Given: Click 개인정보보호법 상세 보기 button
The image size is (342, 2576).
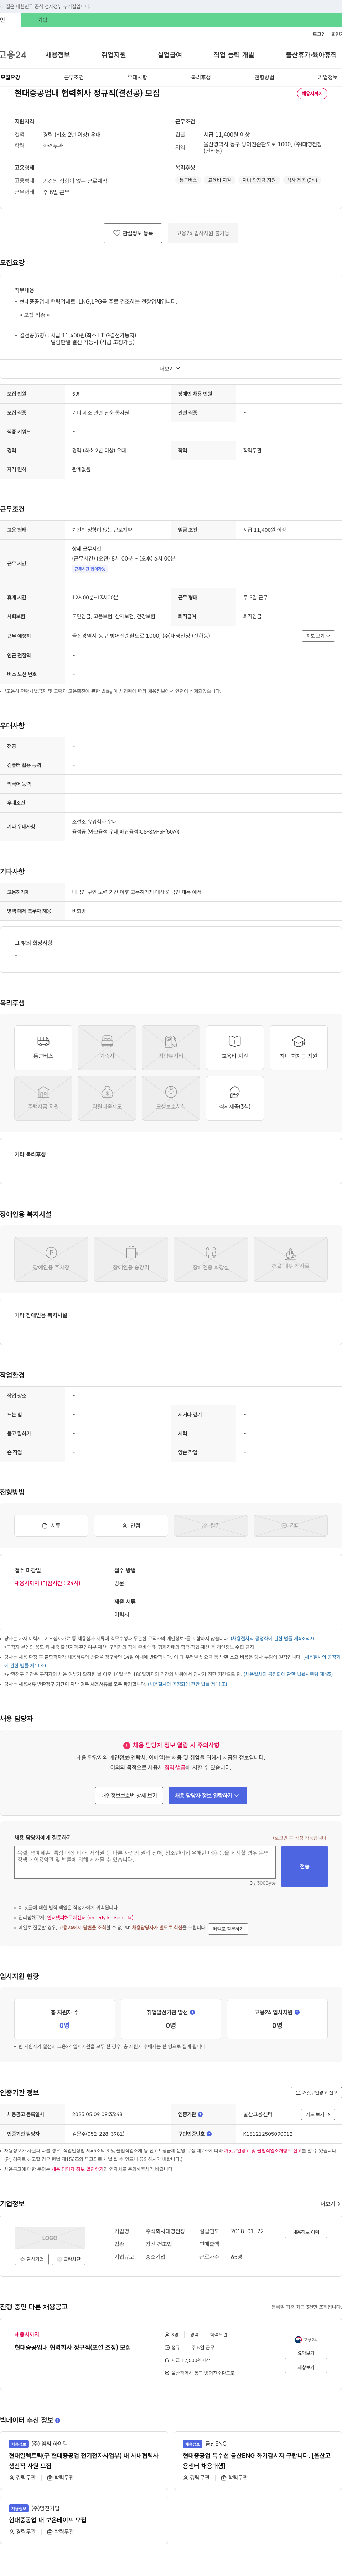Looking at the screenshot, I should (129, 1795).
